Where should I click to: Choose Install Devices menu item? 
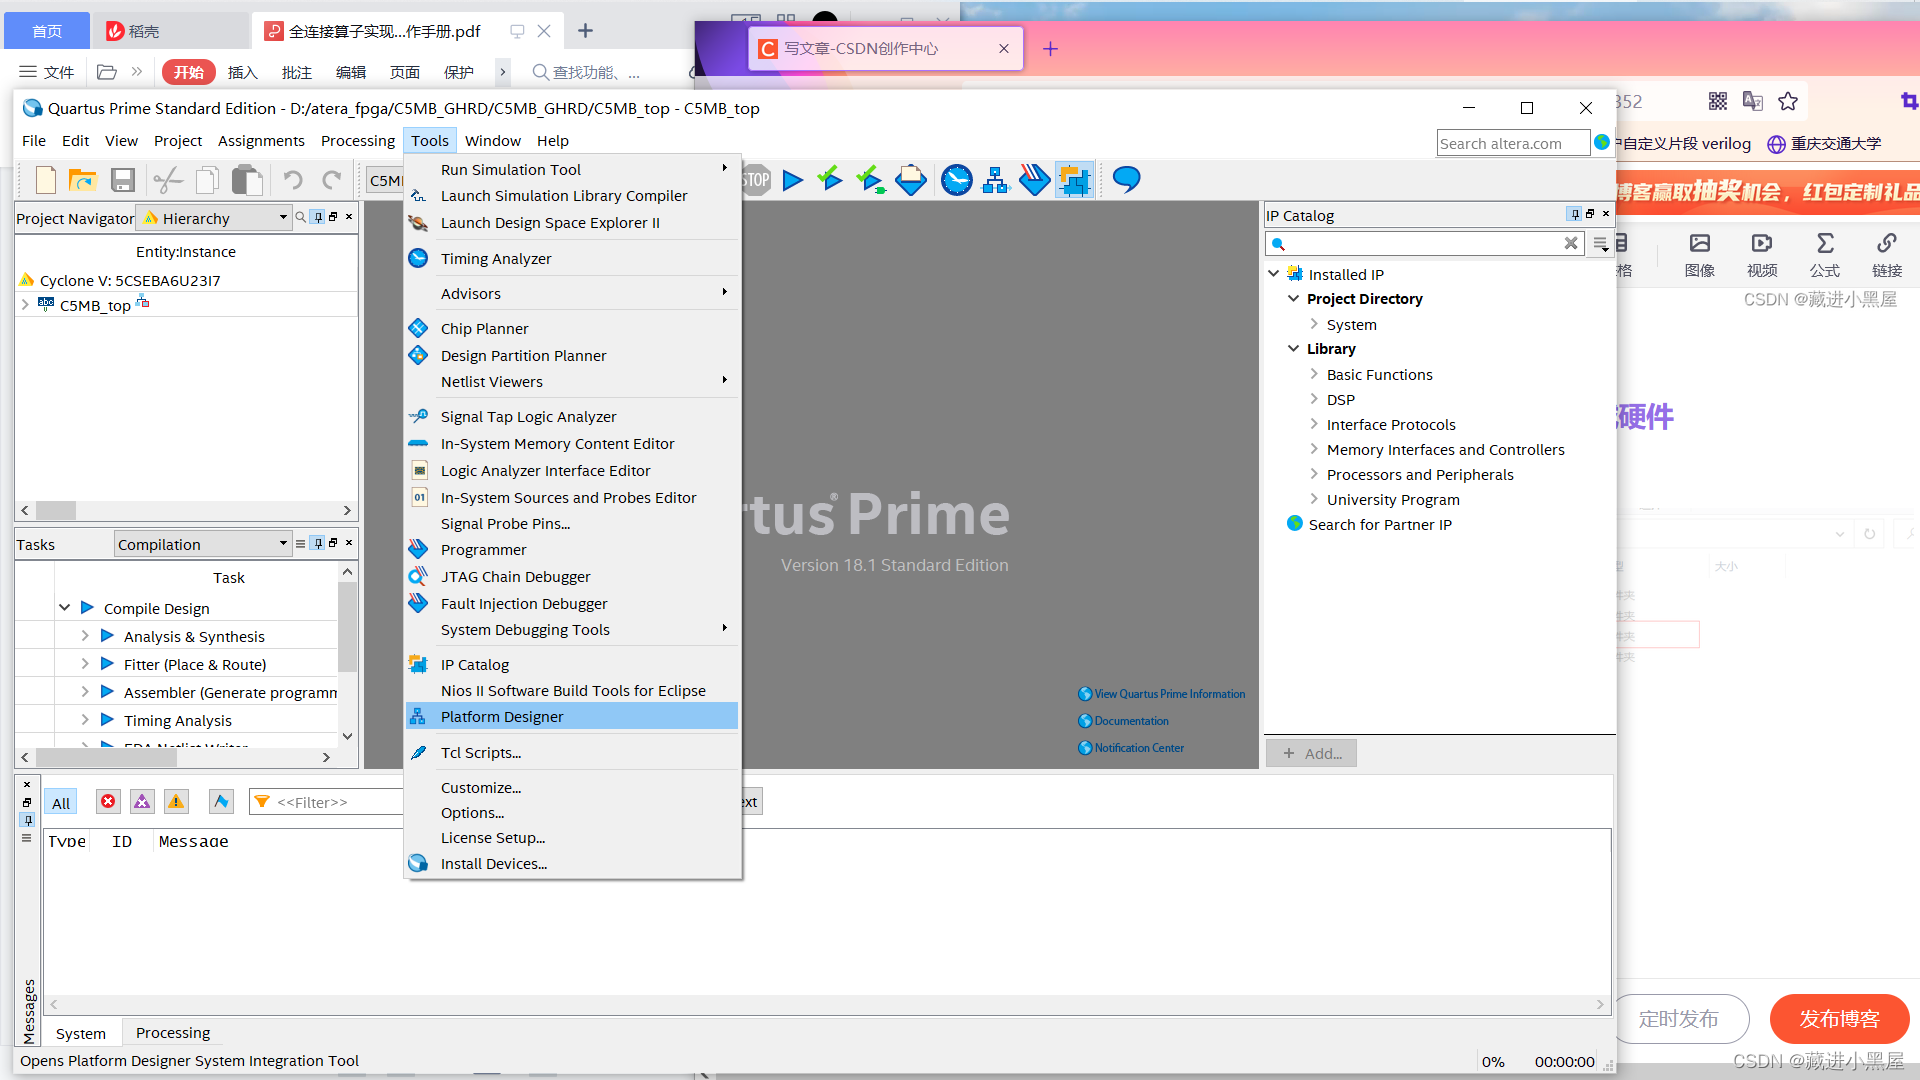tap(572, 863)
